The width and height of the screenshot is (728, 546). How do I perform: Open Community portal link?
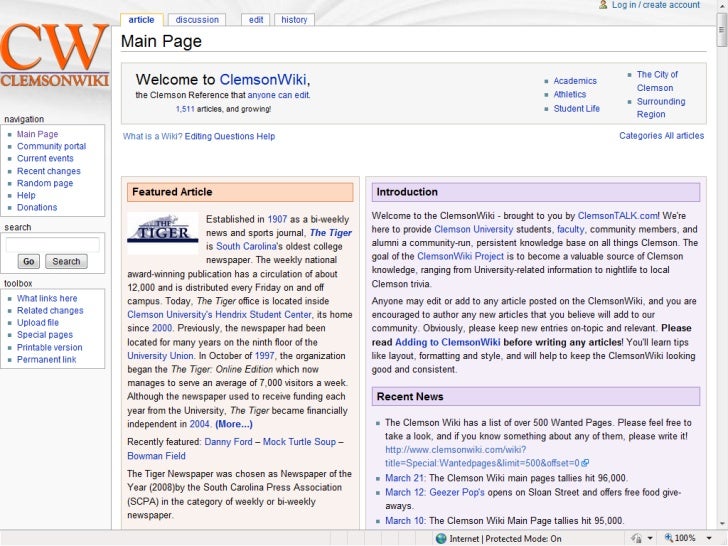[52, 146]
